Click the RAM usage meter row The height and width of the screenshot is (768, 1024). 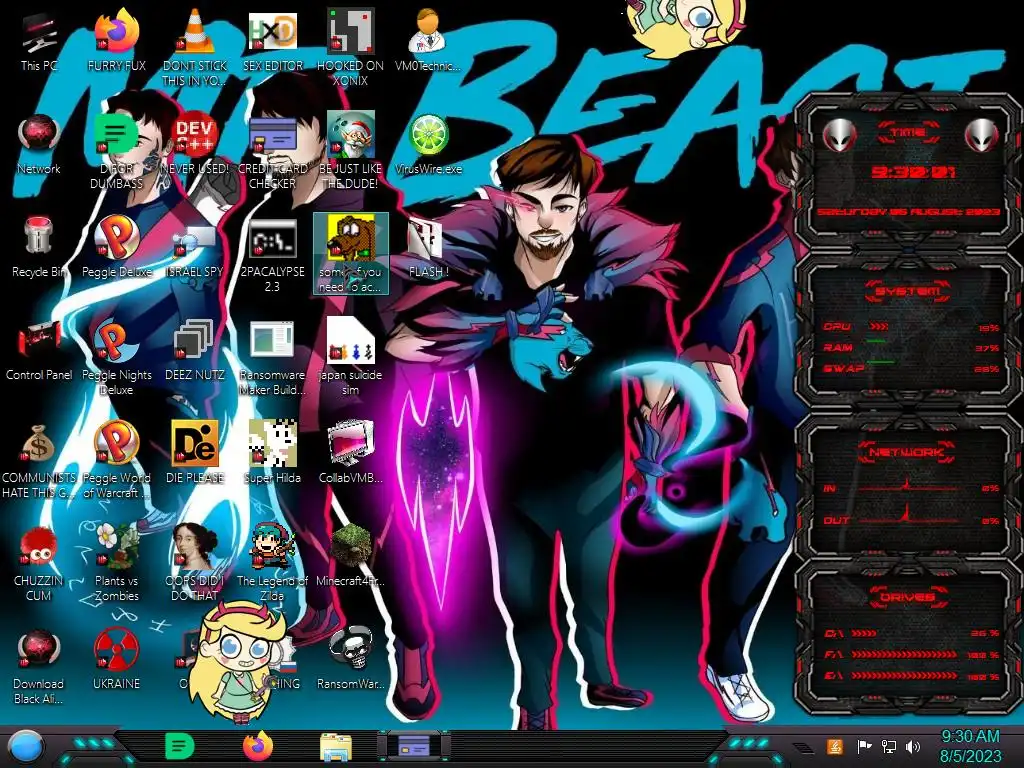[910, 347]
